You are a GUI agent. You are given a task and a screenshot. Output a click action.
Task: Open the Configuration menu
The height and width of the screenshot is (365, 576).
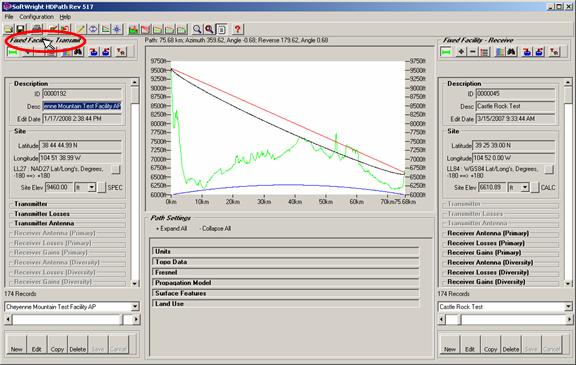(x=36, y=17)
